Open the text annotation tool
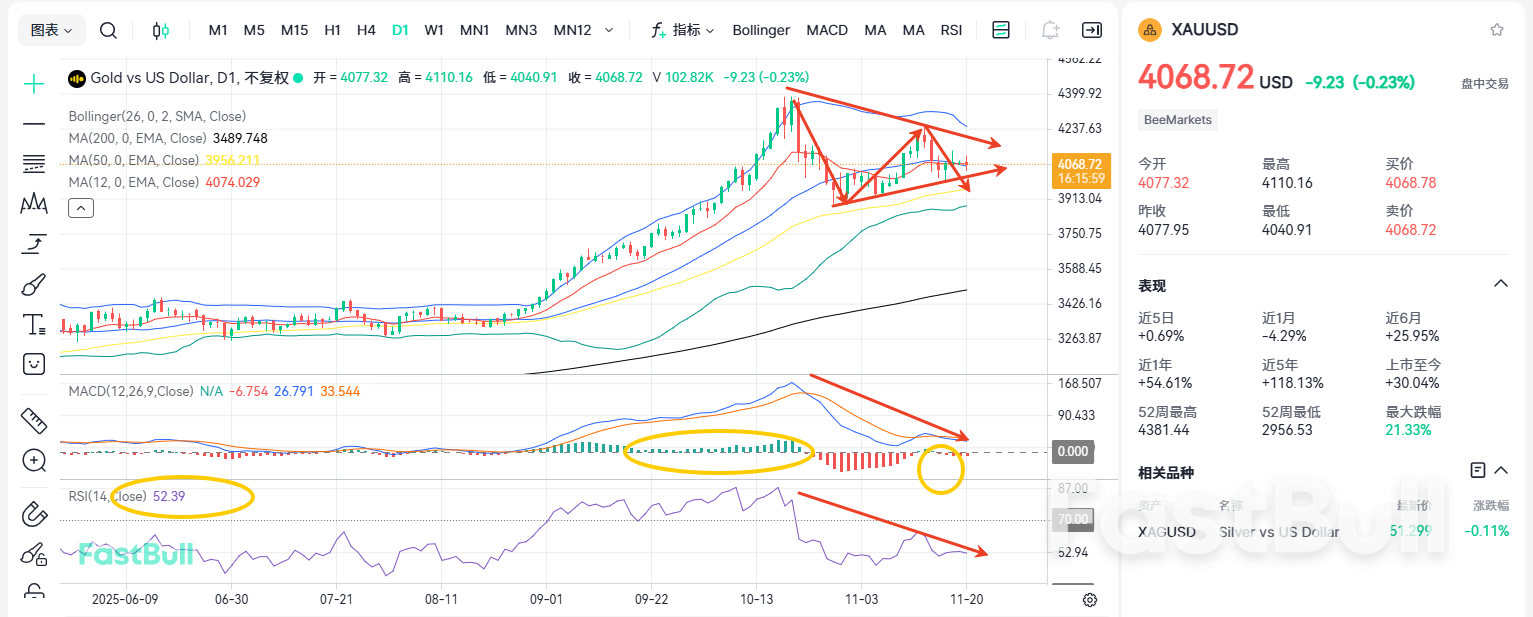Viewport: 1533px width, 617px height. tap(33, 324)
